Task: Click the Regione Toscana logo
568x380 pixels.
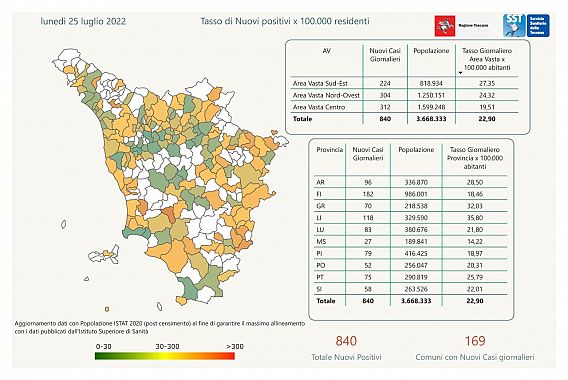Action: click(x=462, y=26)
